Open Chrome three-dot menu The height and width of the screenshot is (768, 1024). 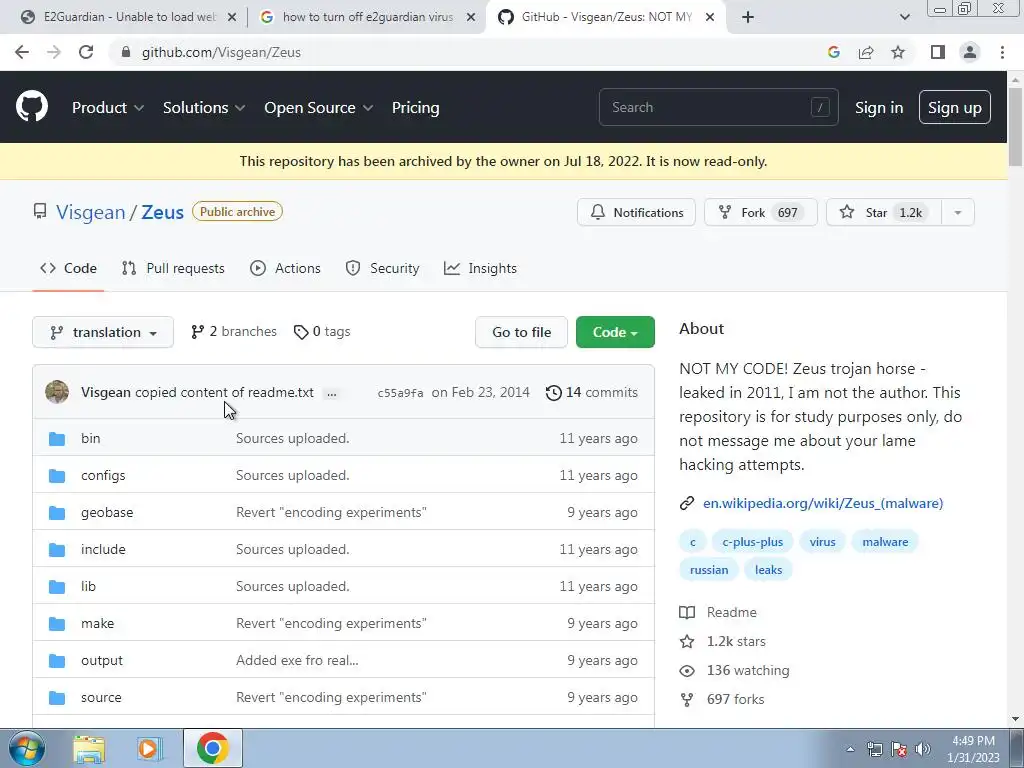click(x=1002, y=52)
